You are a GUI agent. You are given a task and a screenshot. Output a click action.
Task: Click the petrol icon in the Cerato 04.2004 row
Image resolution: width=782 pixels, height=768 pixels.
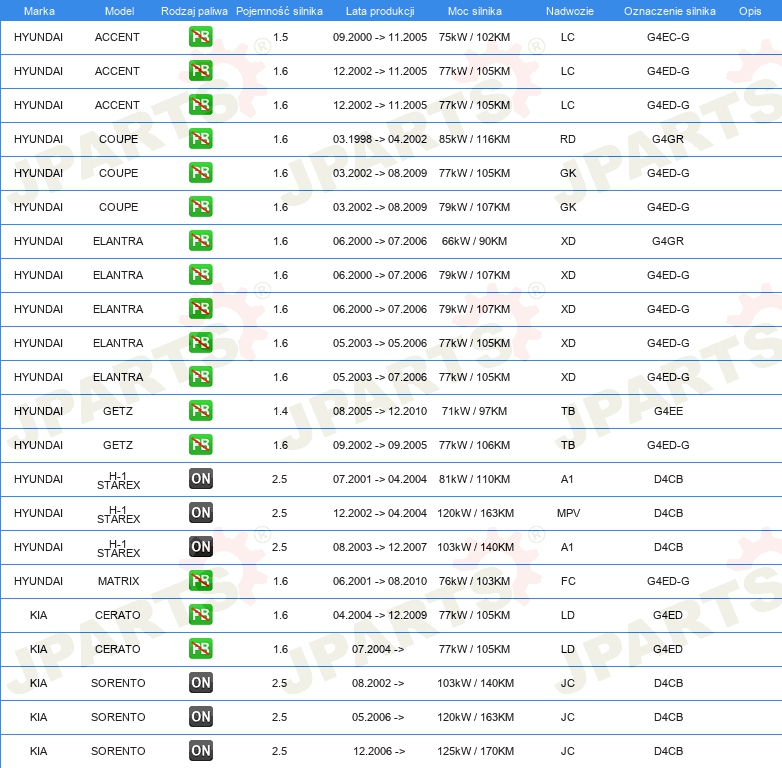coord(200,615)
